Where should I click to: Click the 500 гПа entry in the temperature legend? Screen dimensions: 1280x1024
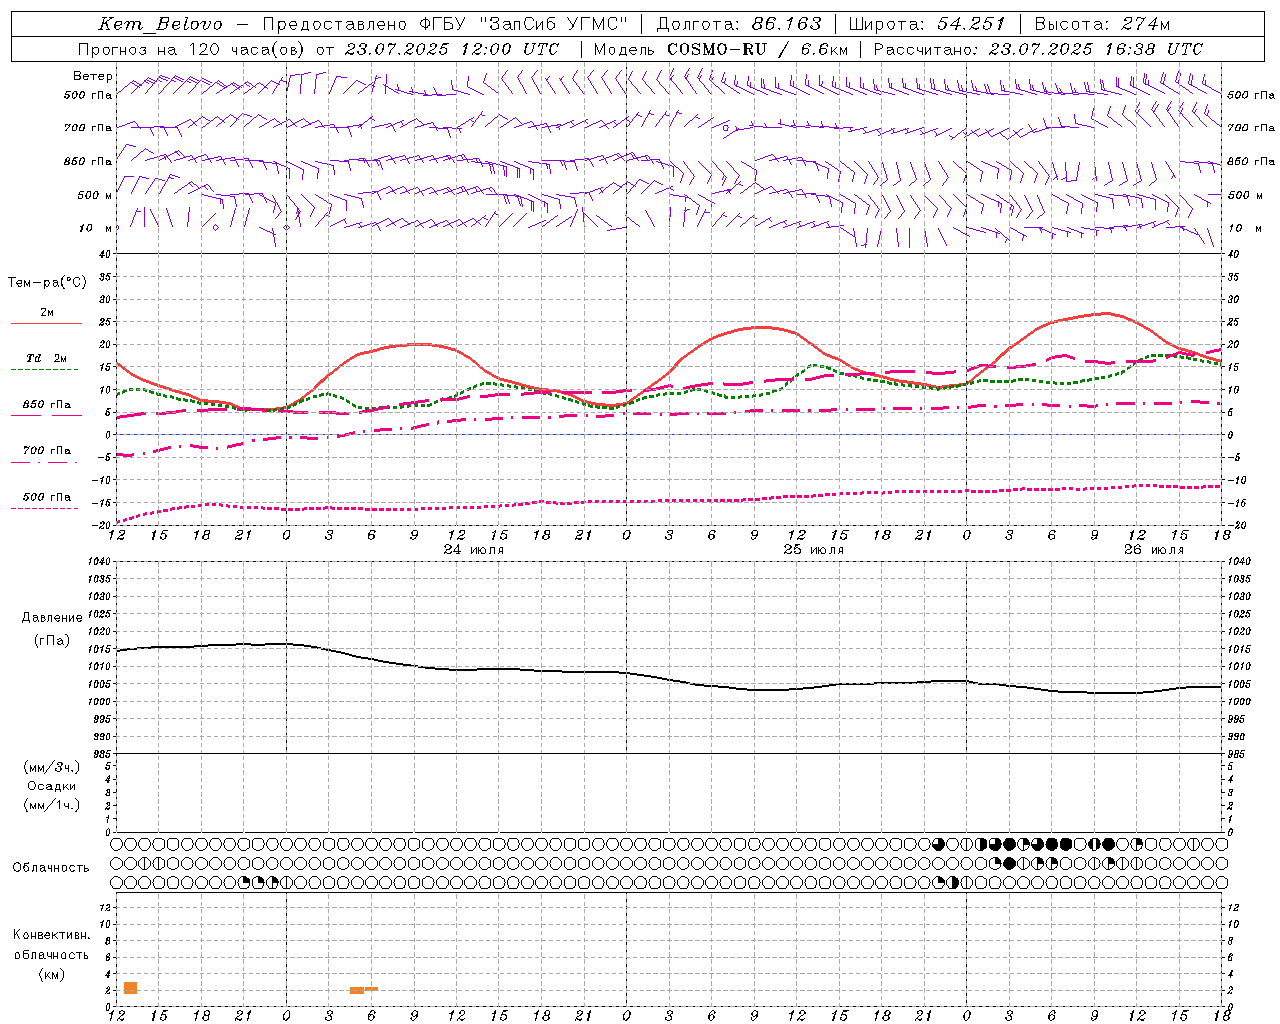pyautogui.click(x=46, y=497)
